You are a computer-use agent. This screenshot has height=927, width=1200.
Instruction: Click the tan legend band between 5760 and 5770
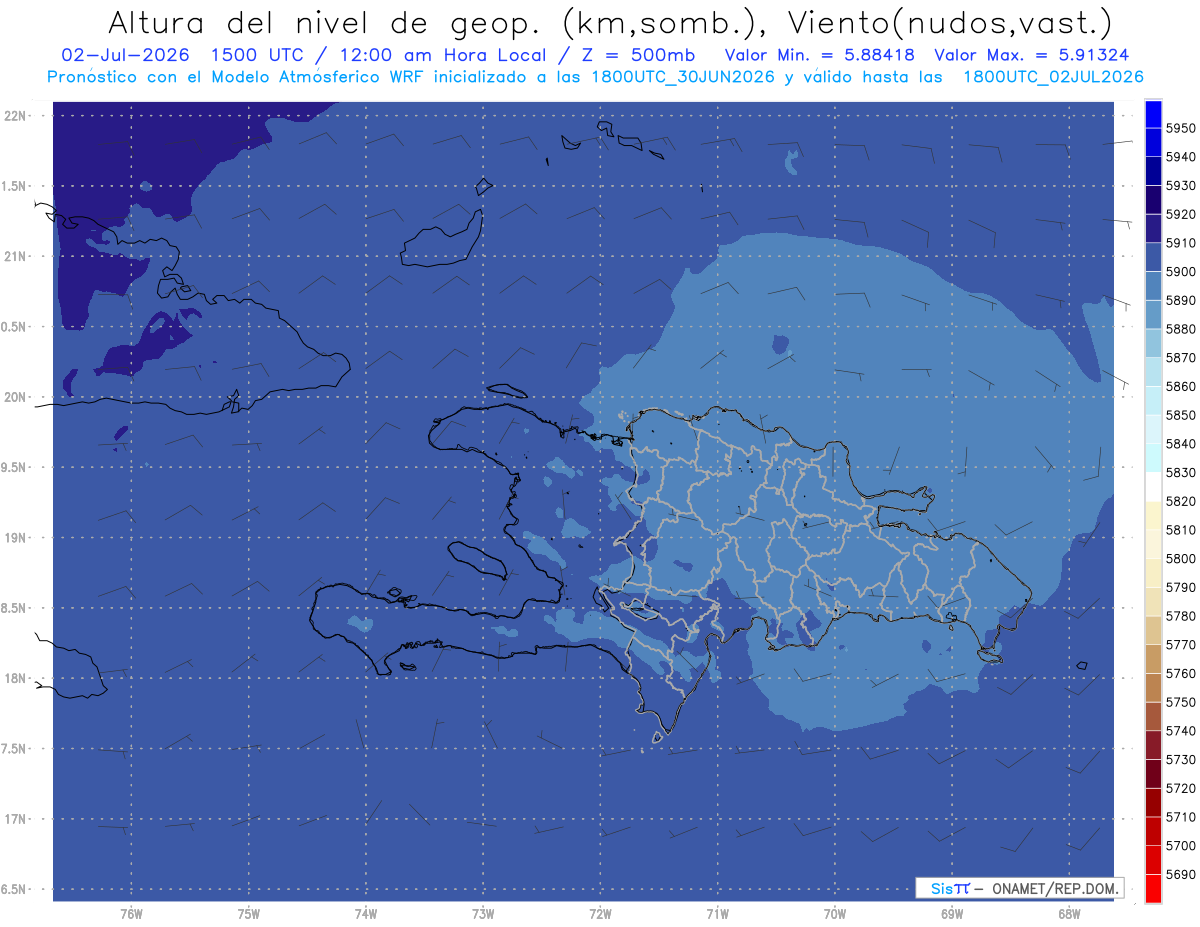[x=1153, y=658]
